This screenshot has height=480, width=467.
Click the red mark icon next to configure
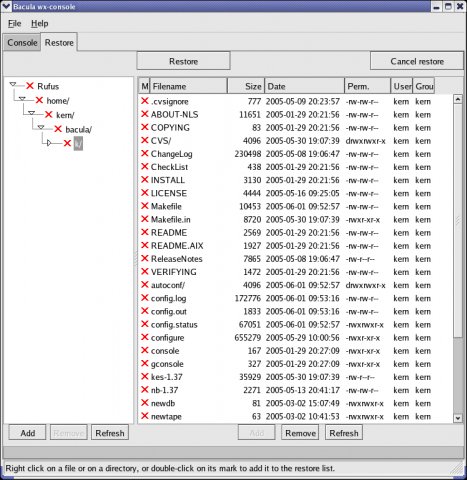145,337
